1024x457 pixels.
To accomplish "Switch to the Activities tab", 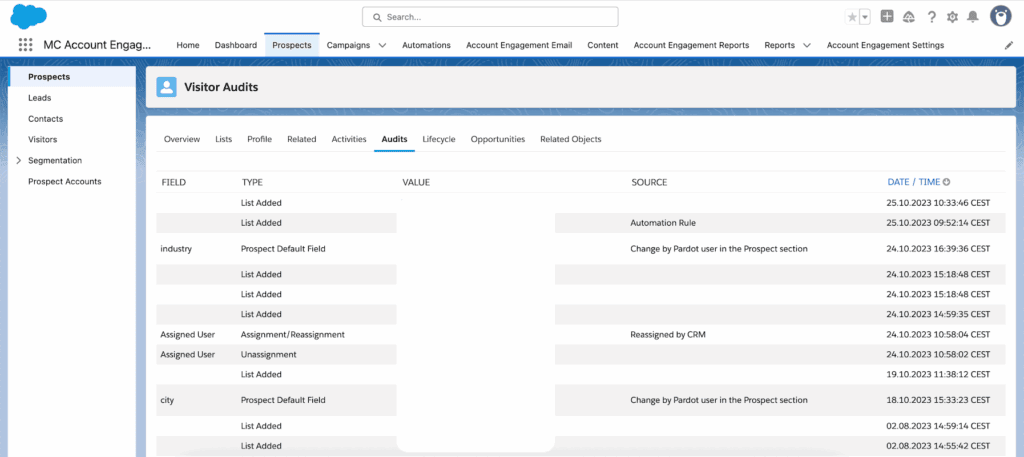I will pos(349,139).
